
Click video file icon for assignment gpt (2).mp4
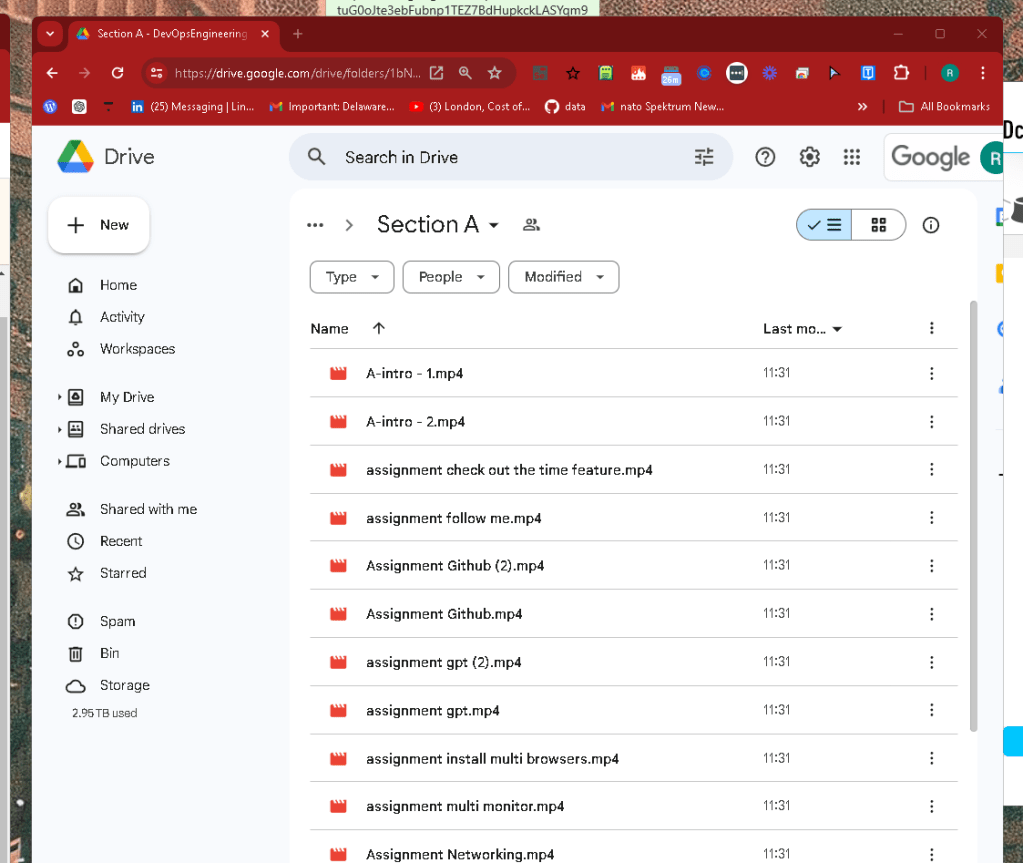[338, 662]
